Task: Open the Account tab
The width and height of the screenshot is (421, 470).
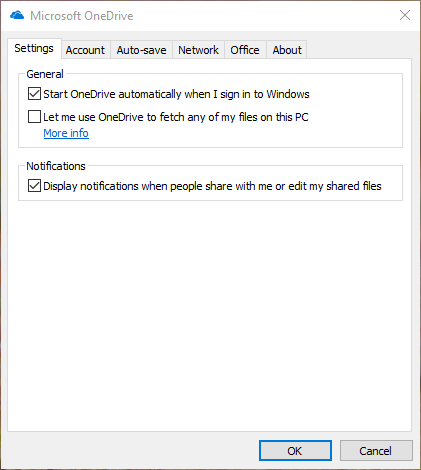Action: [85, 50]
